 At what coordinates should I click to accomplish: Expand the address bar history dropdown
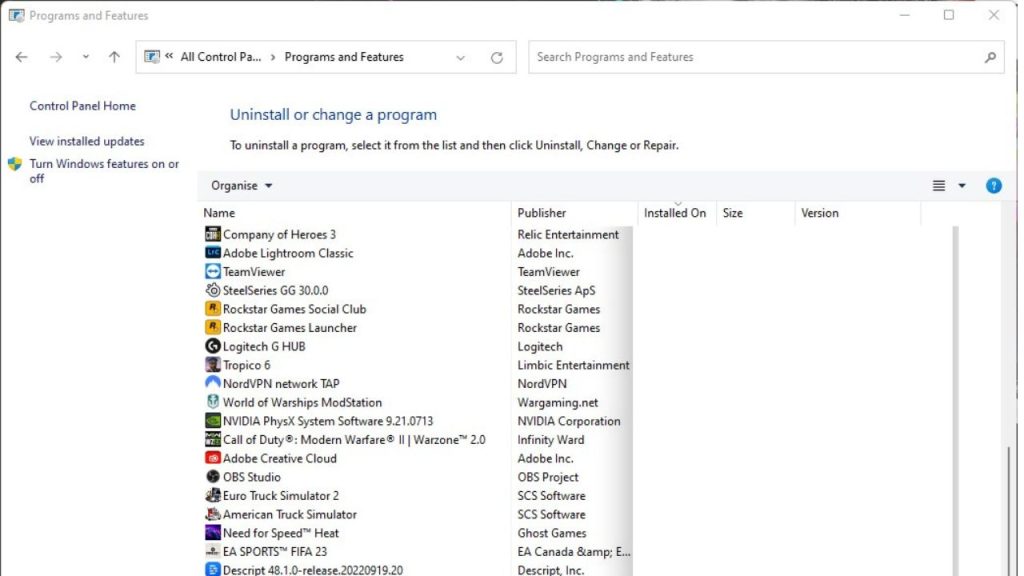[x=460, y=57]
